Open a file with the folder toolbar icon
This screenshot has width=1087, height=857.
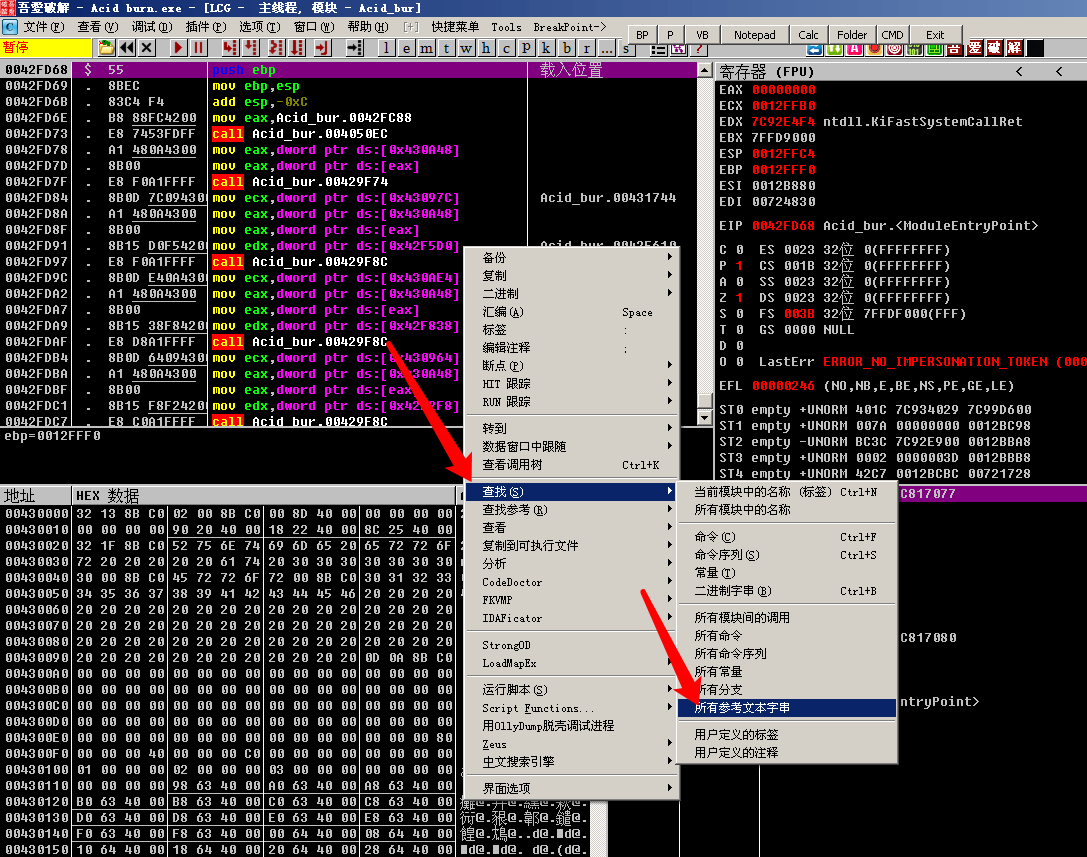pos(106,48)
